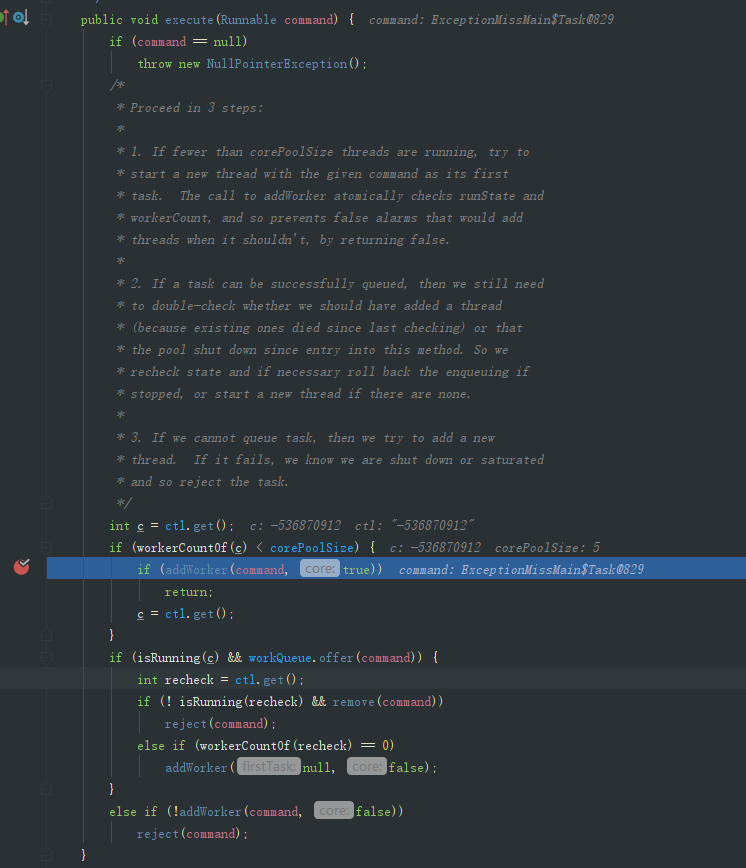Click the blue overridden-method gutter icon
The width and height of the screenshot is (746, 868).
(21, 18)
